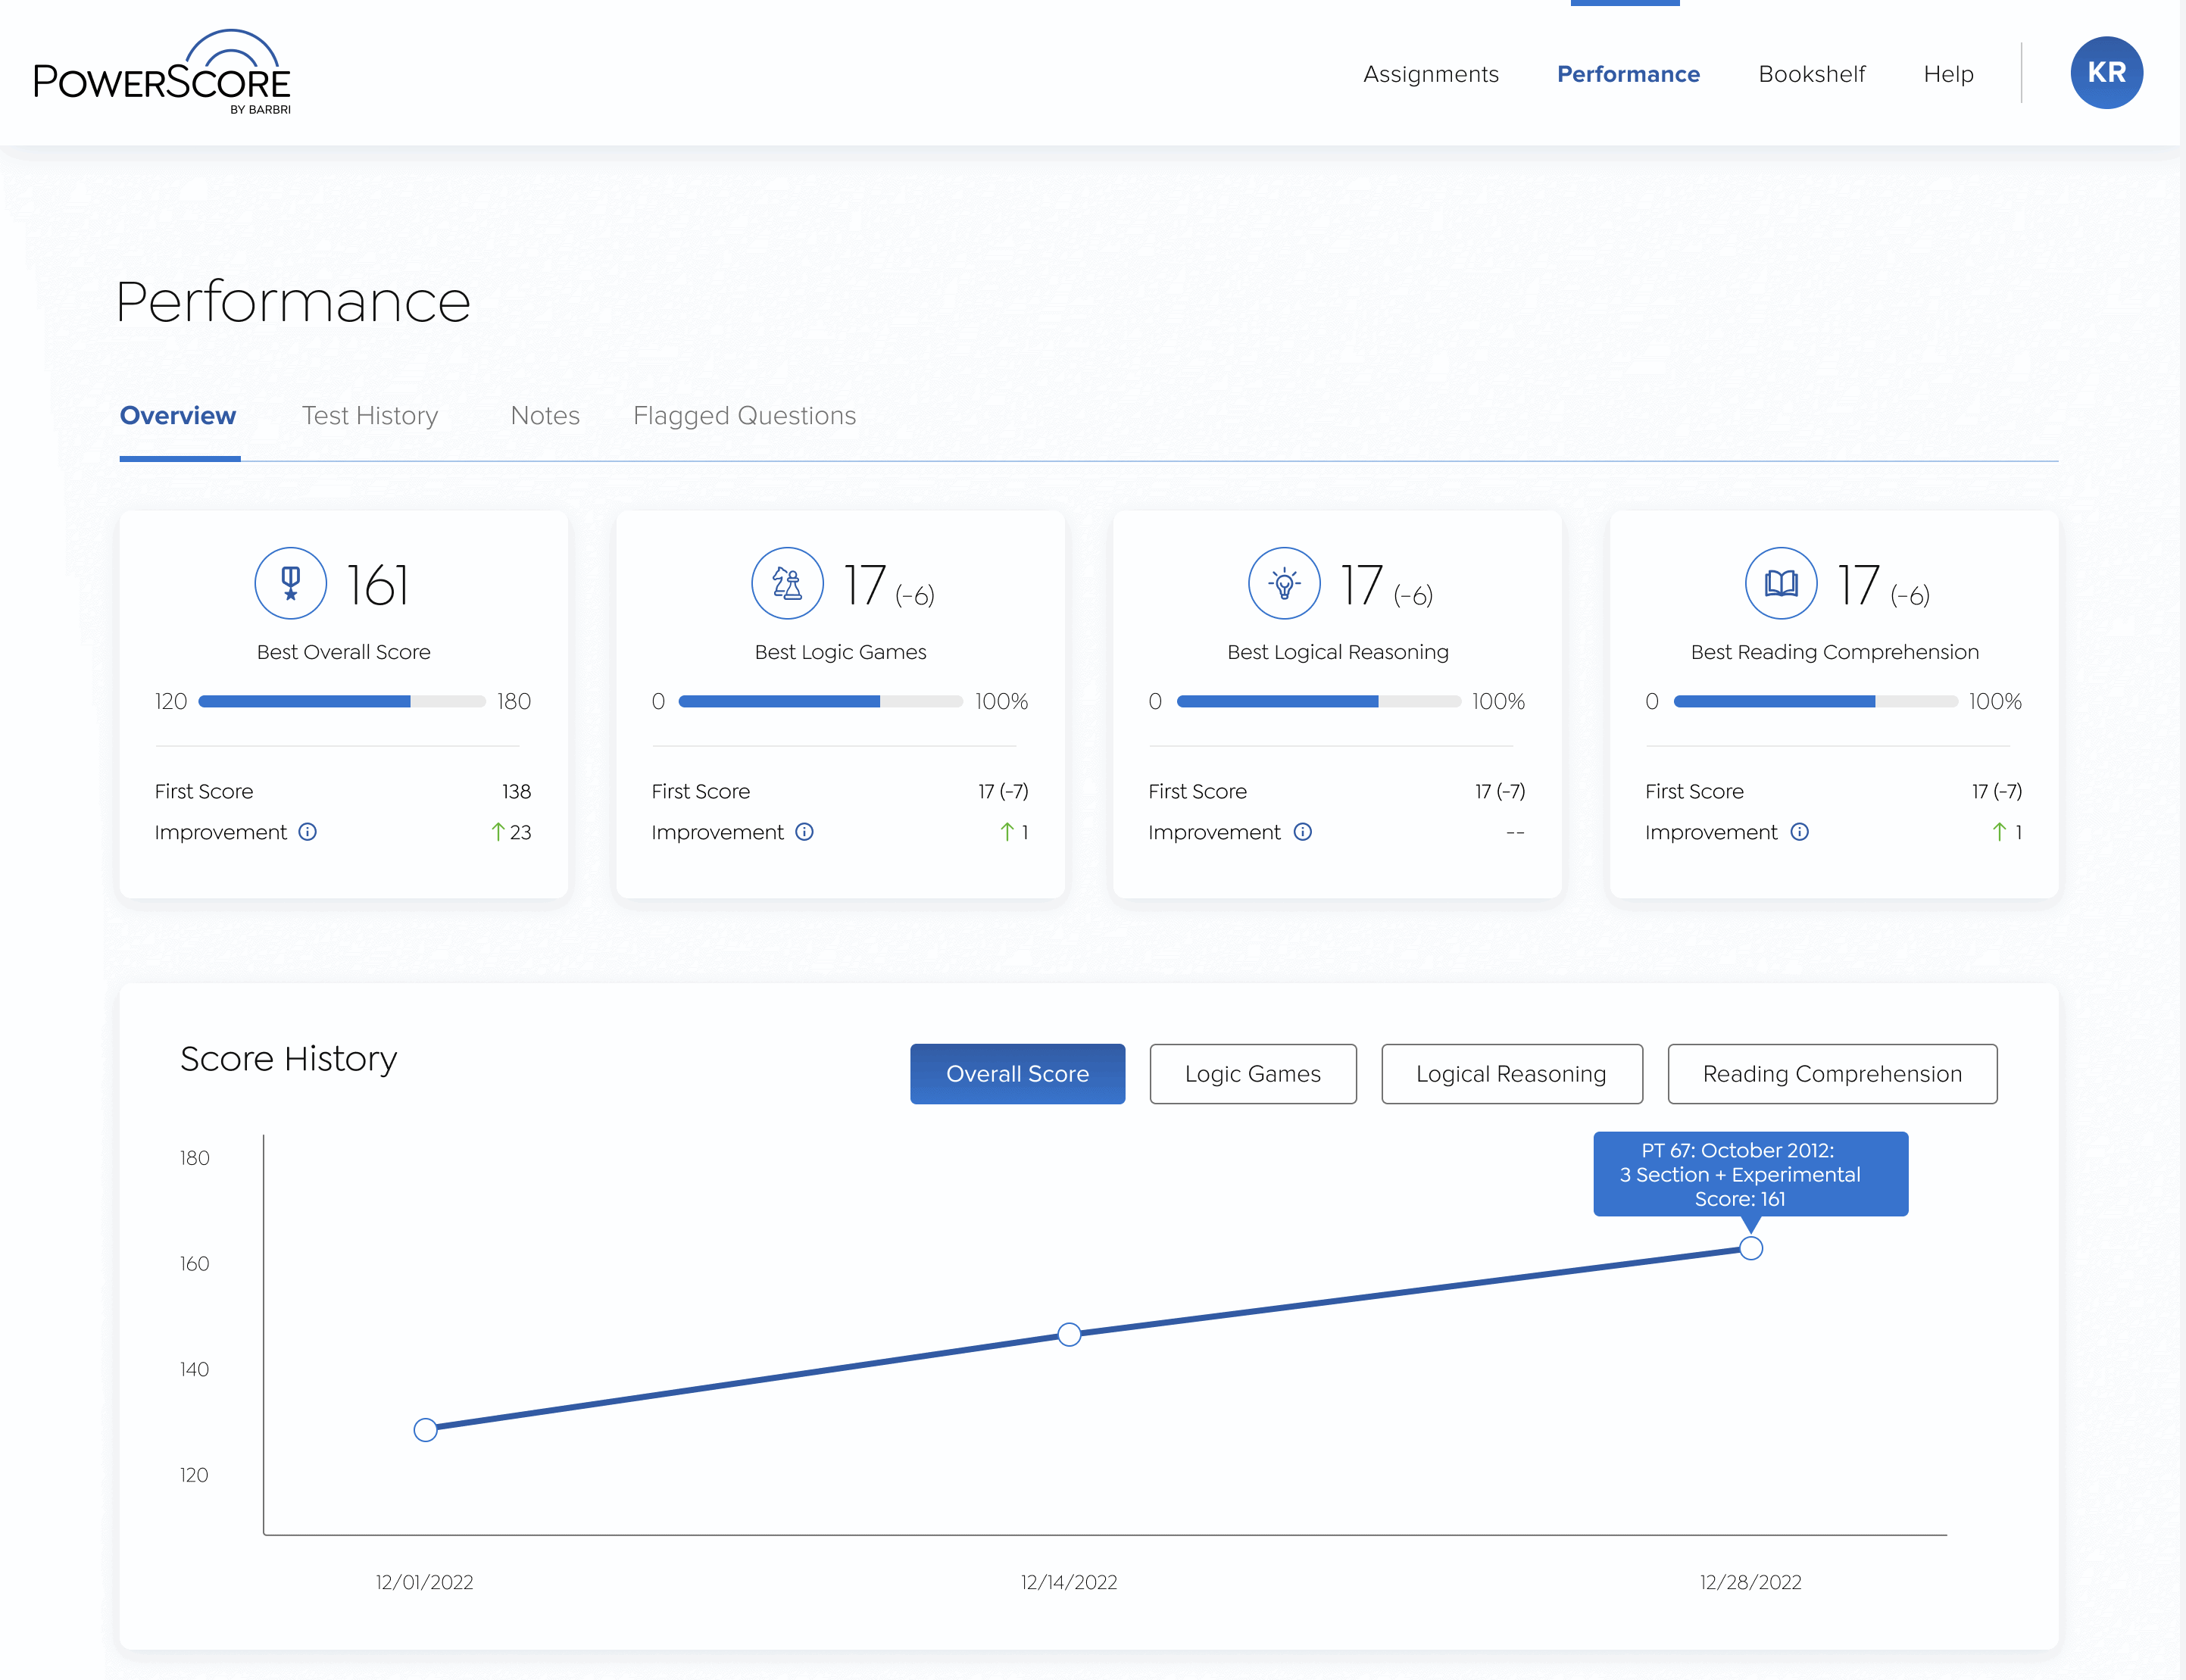Click the 180 y-axis label on chart
2186x1680 pixels.
point(194,1158)
